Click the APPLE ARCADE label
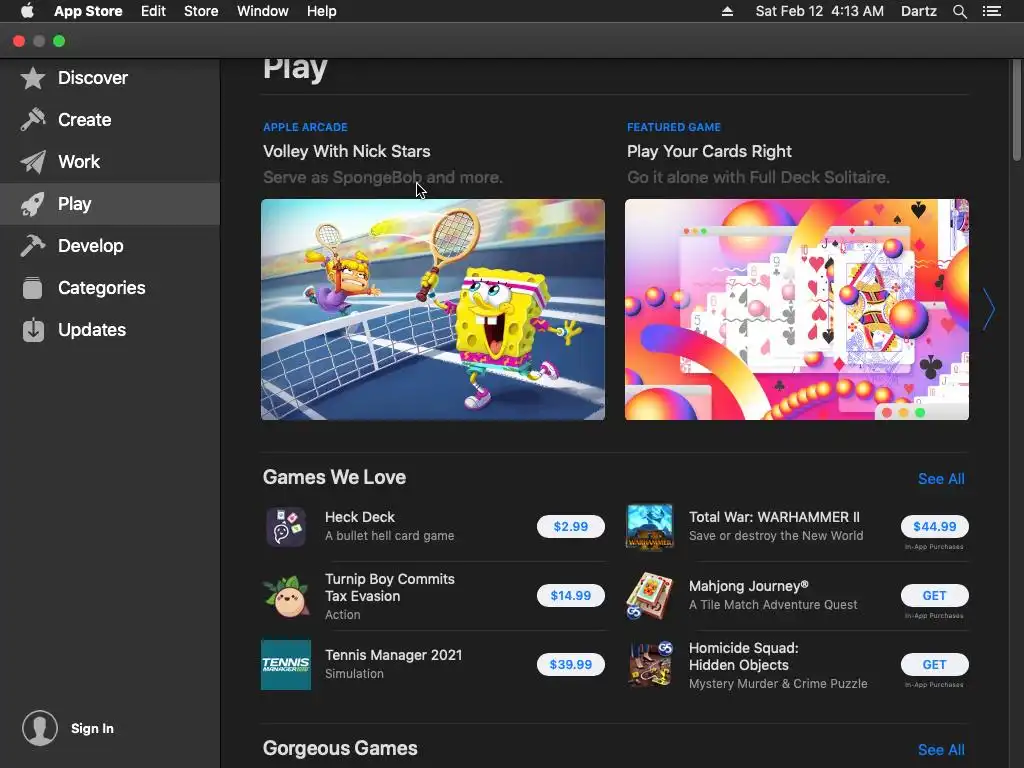Image resolution: width=1024 pixels, height=768 pixels. pos(305,127)
